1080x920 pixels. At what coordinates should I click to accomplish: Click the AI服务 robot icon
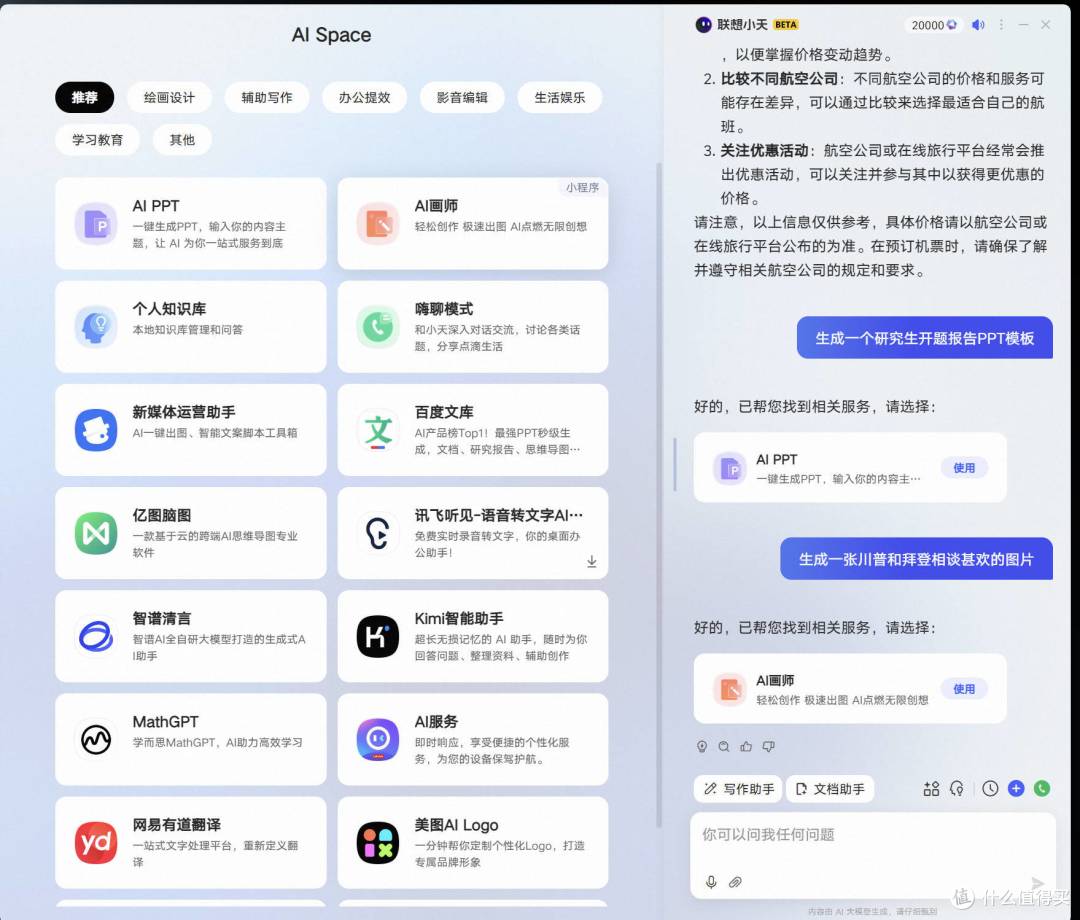[377, 740]
